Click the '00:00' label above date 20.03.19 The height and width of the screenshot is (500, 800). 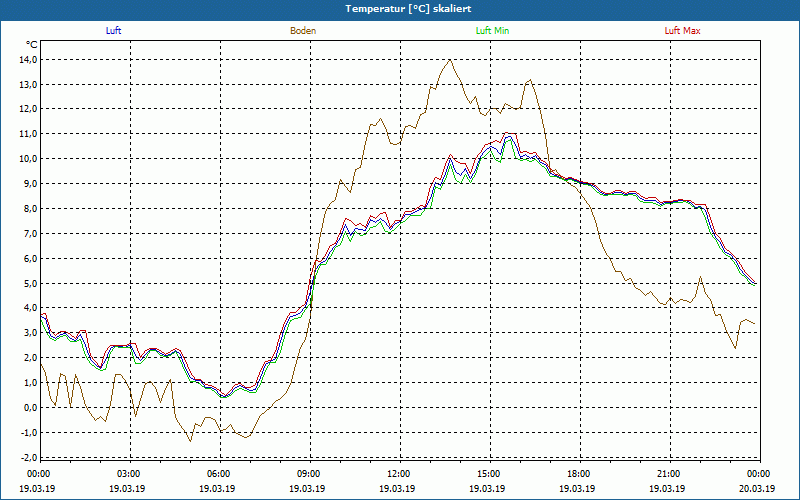pyautogui.click(x=759, y=474)
